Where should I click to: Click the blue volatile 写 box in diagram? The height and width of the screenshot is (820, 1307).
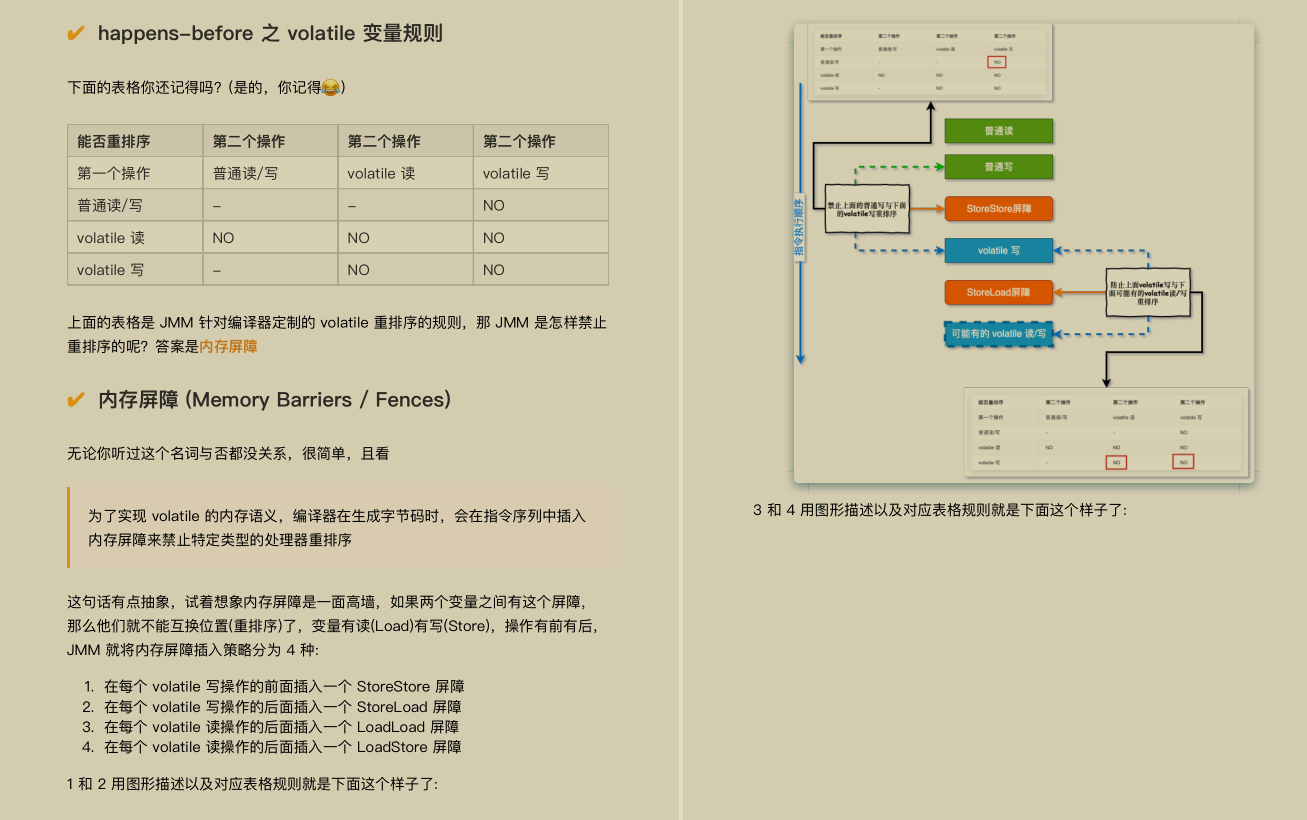[x=998, y=251]
